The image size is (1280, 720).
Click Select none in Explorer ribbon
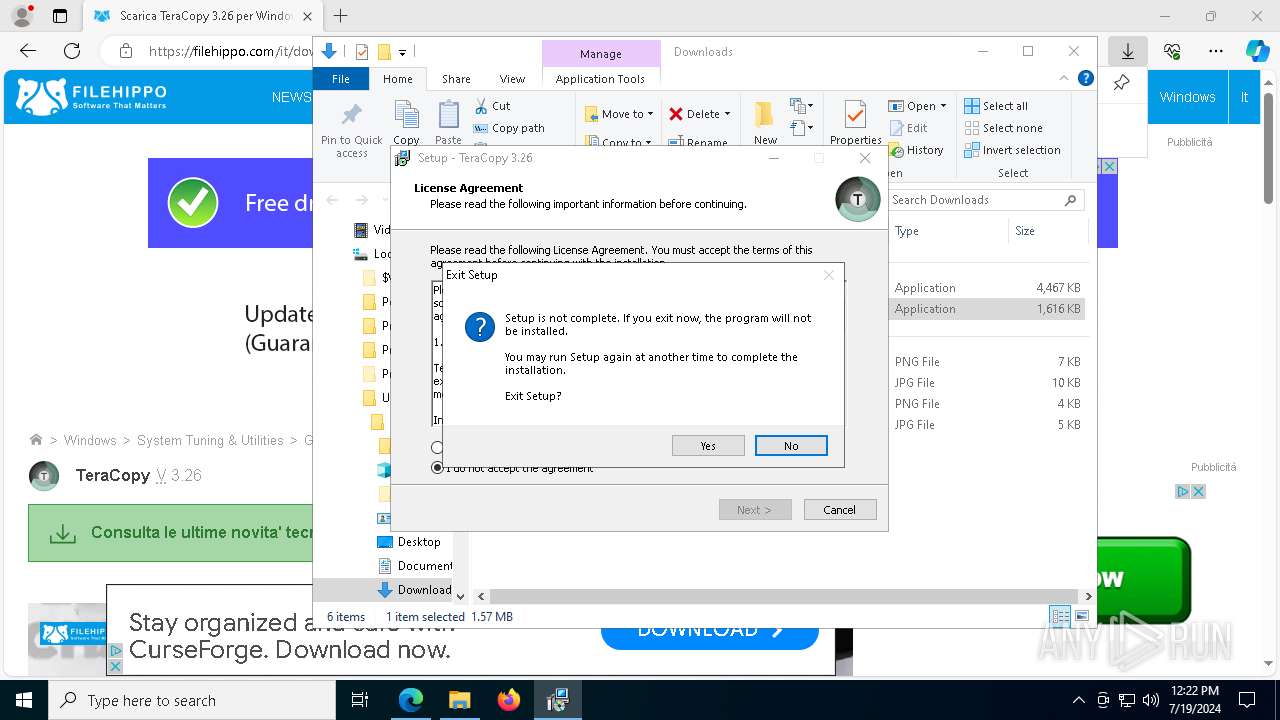click(1004, 128)
